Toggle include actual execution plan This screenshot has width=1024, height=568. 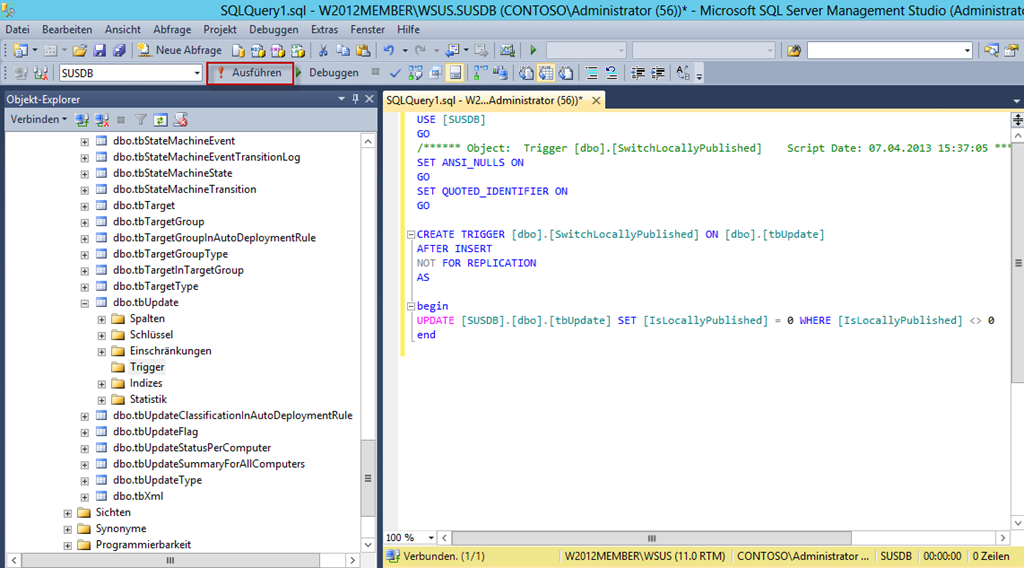coord(480,73)
